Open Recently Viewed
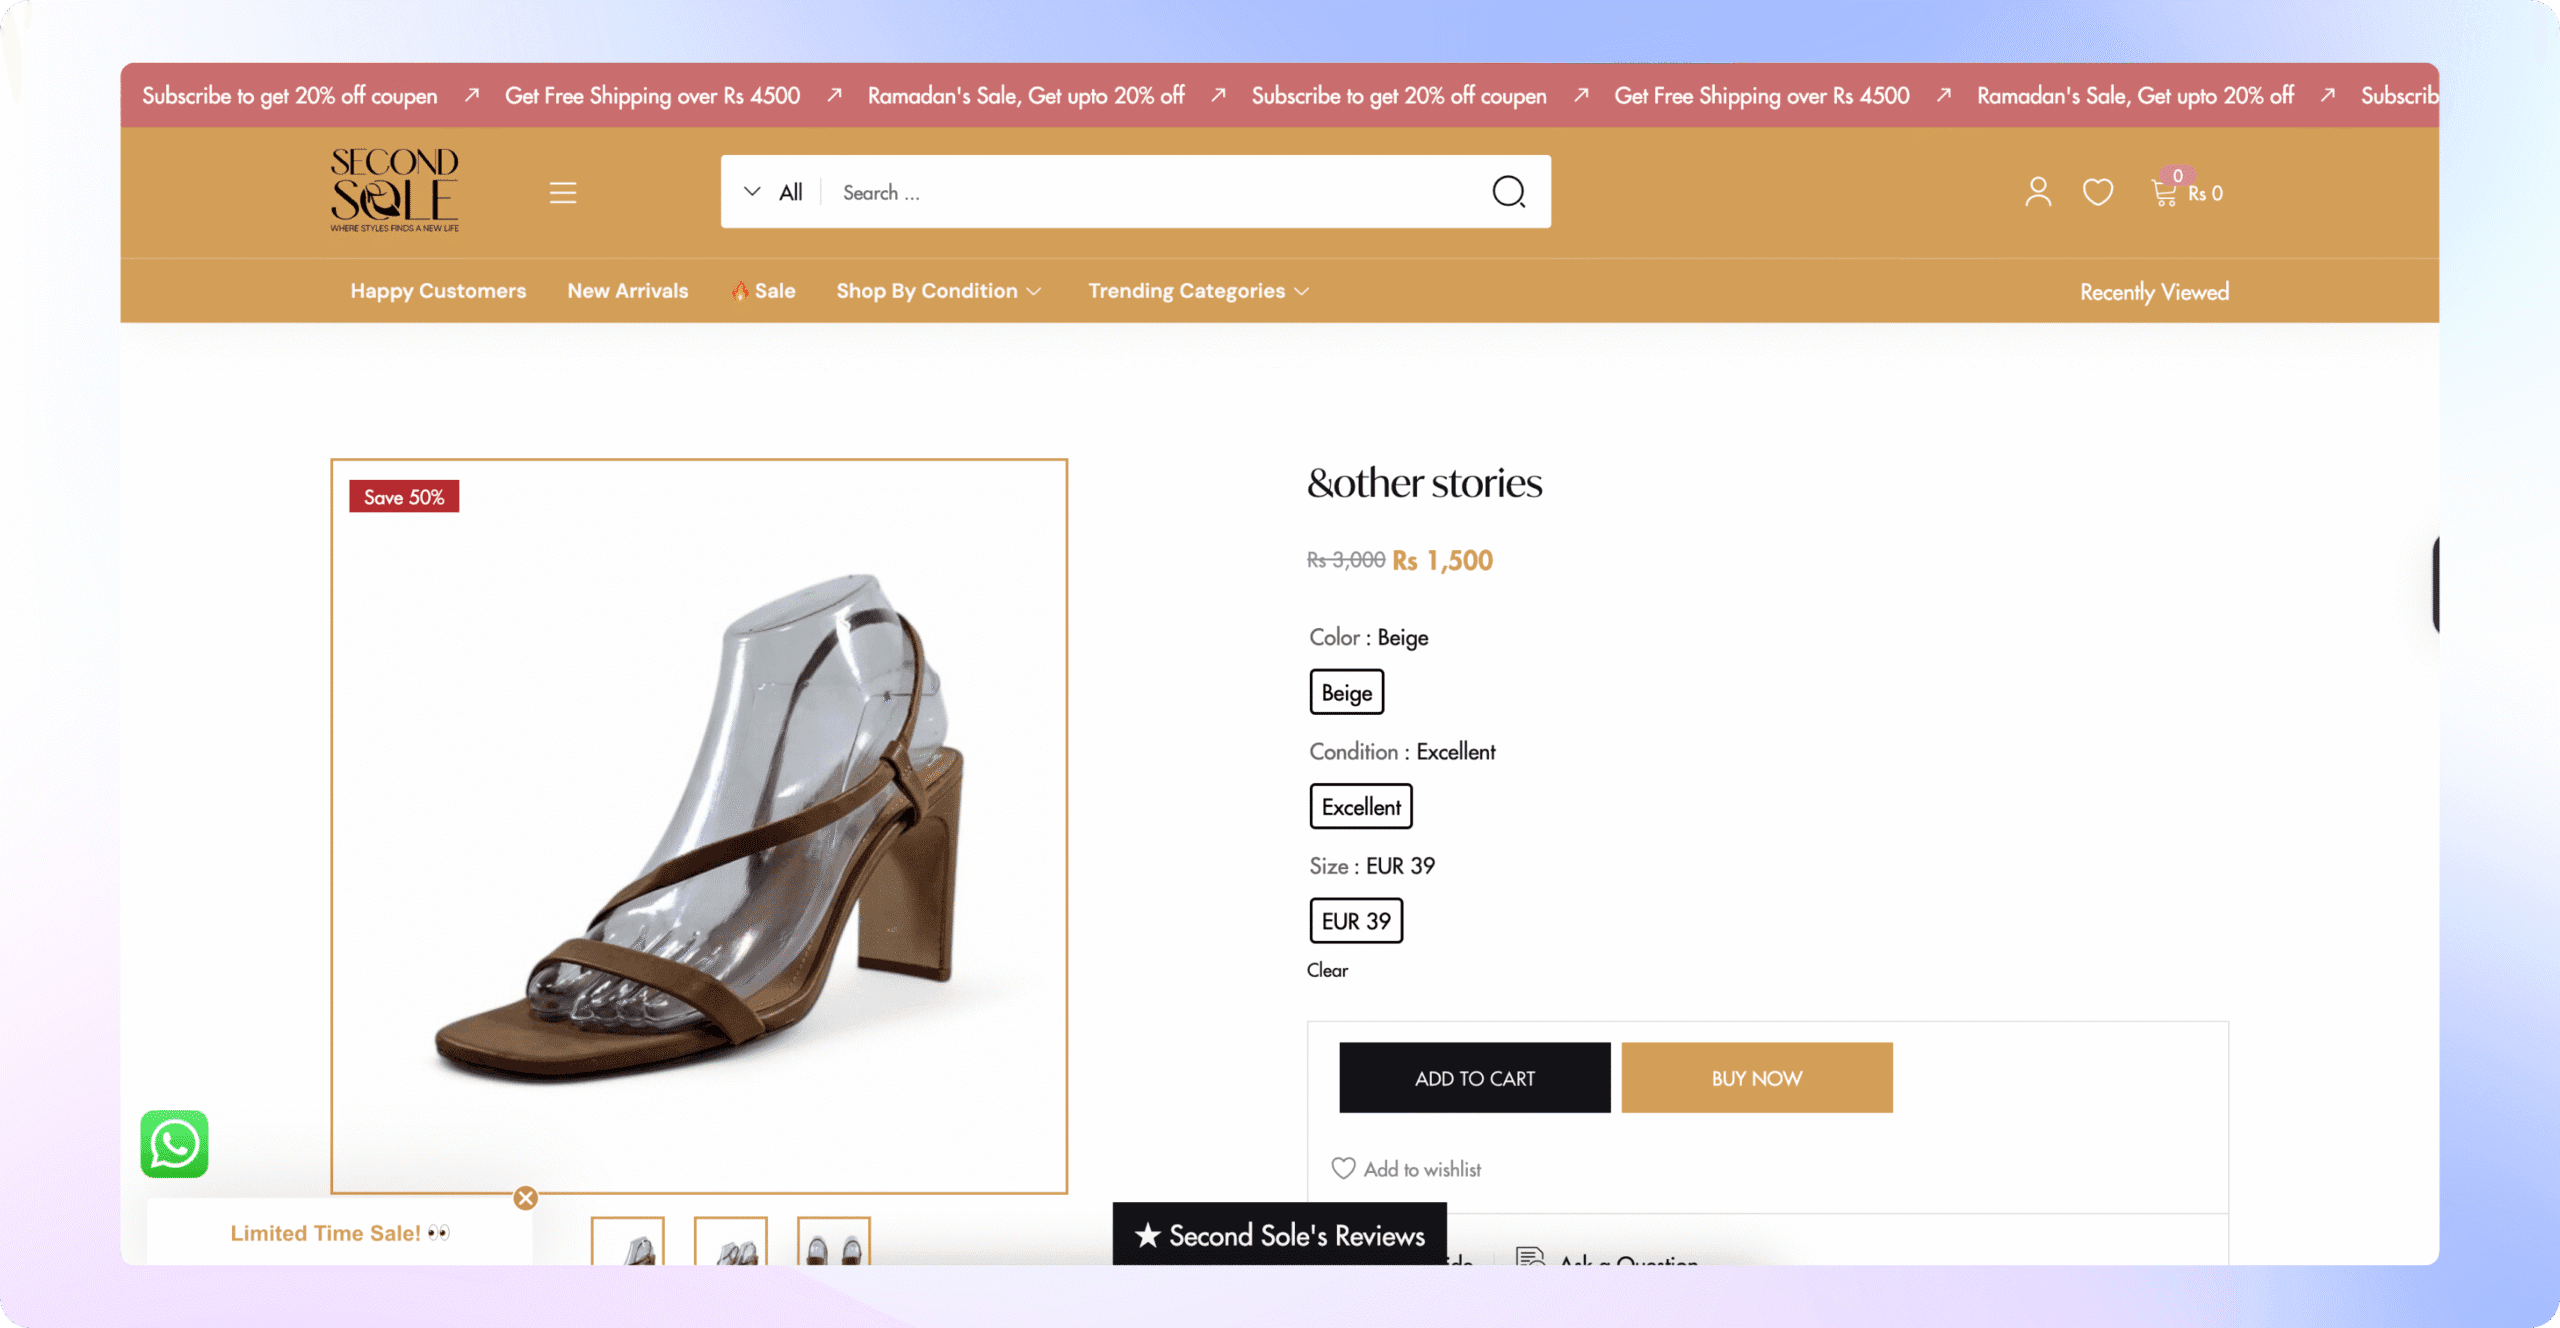This screenshot has height=1328, width=2560. pos(2154,292)
